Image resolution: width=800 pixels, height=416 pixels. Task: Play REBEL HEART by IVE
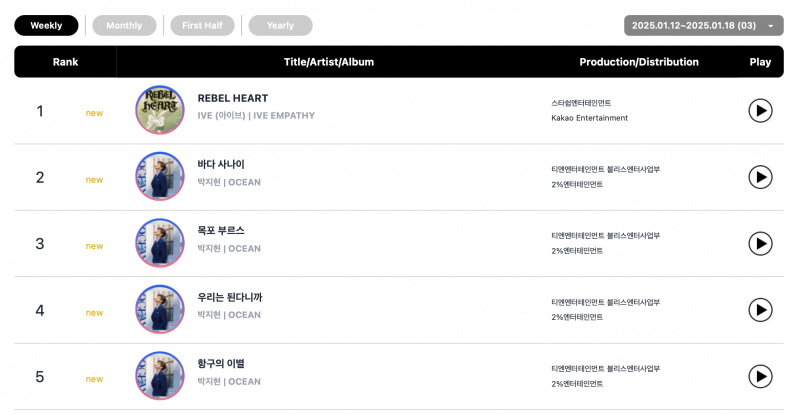pyautogui.click(x=760, y=111)
